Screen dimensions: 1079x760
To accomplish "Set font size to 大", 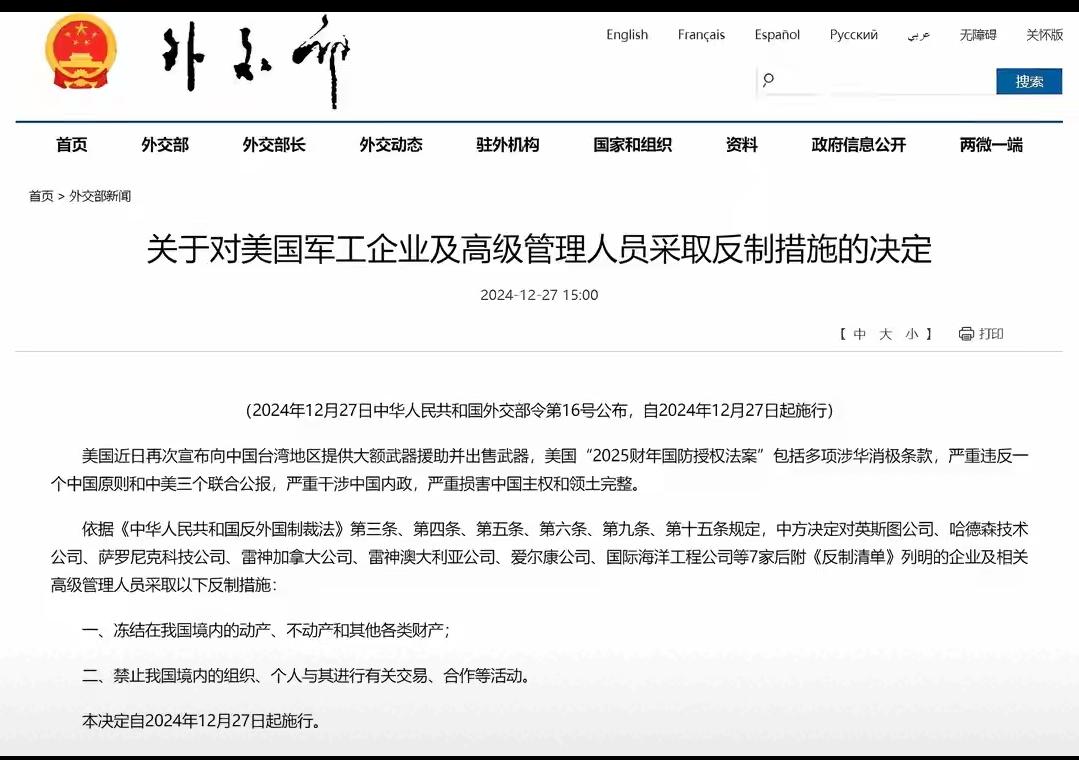I will [x=886, y=334].
